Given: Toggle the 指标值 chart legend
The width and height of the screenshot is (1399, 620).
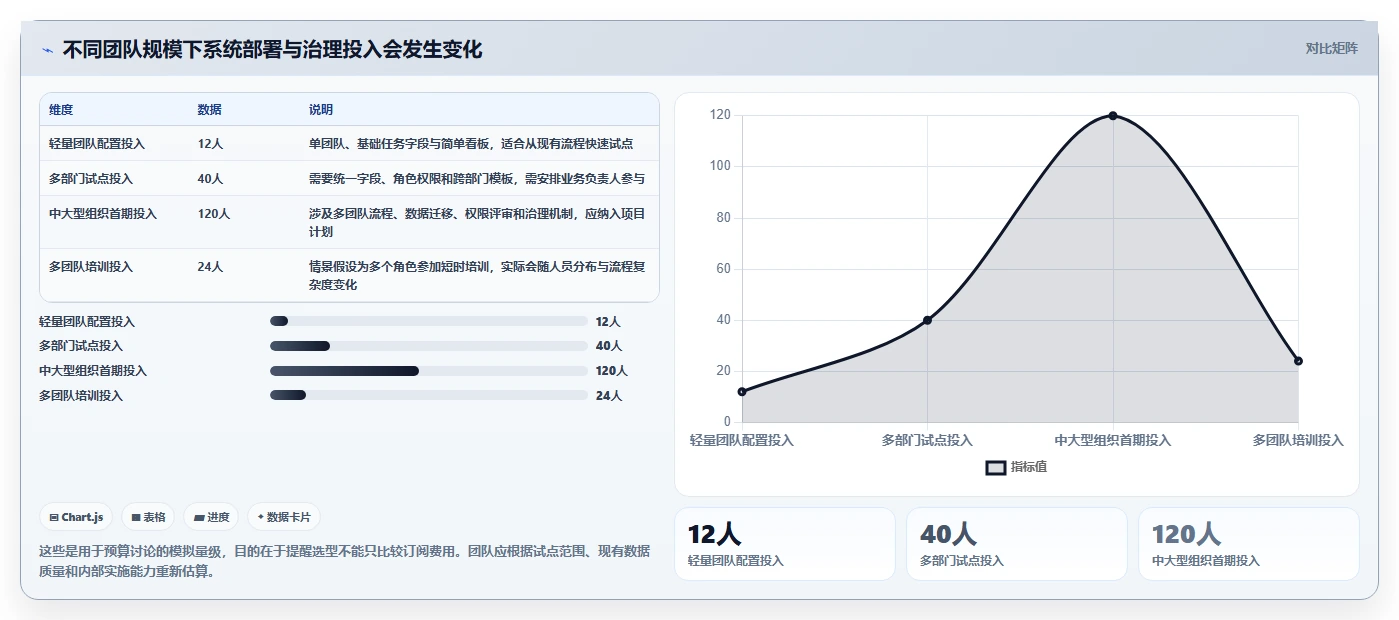Looking at the screenshot, I should click(x=1016, y=467).
